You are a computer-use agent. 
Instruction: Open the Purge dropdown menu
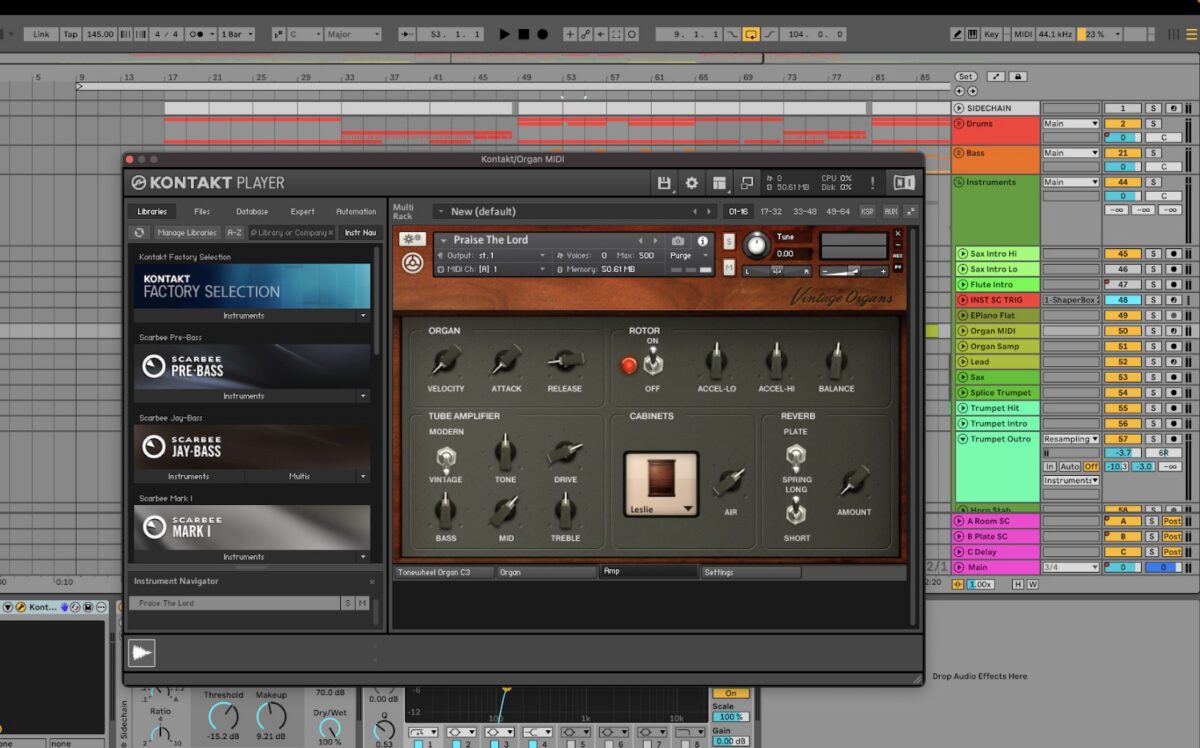pos(691,256)
